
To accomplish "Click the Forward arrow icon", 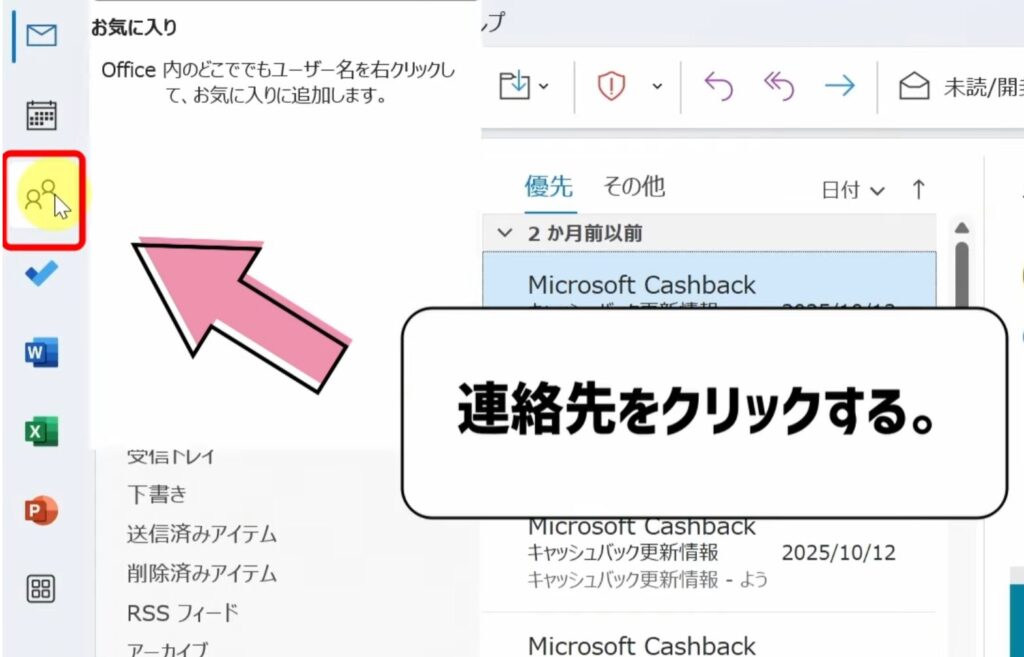I will tap(839, 86).
